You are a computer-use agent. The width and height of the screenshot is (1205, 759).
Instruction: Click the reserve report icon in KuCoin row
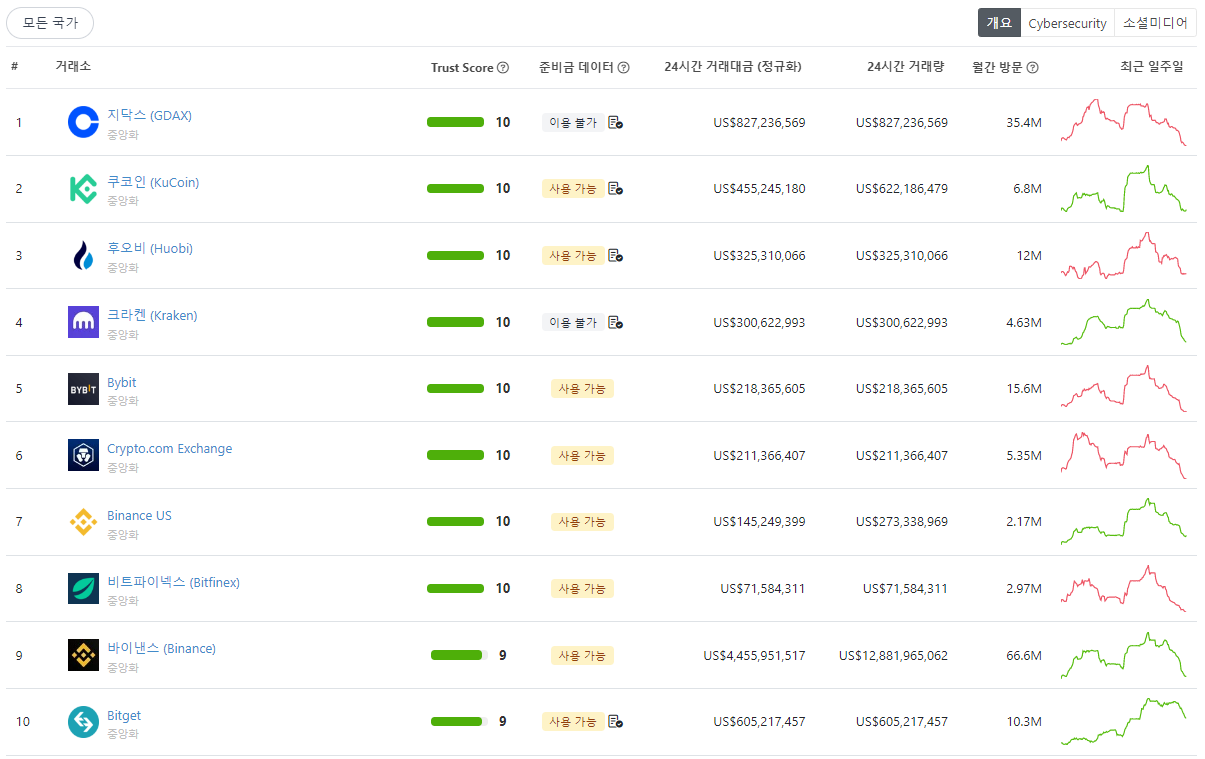tap(615, 188)
